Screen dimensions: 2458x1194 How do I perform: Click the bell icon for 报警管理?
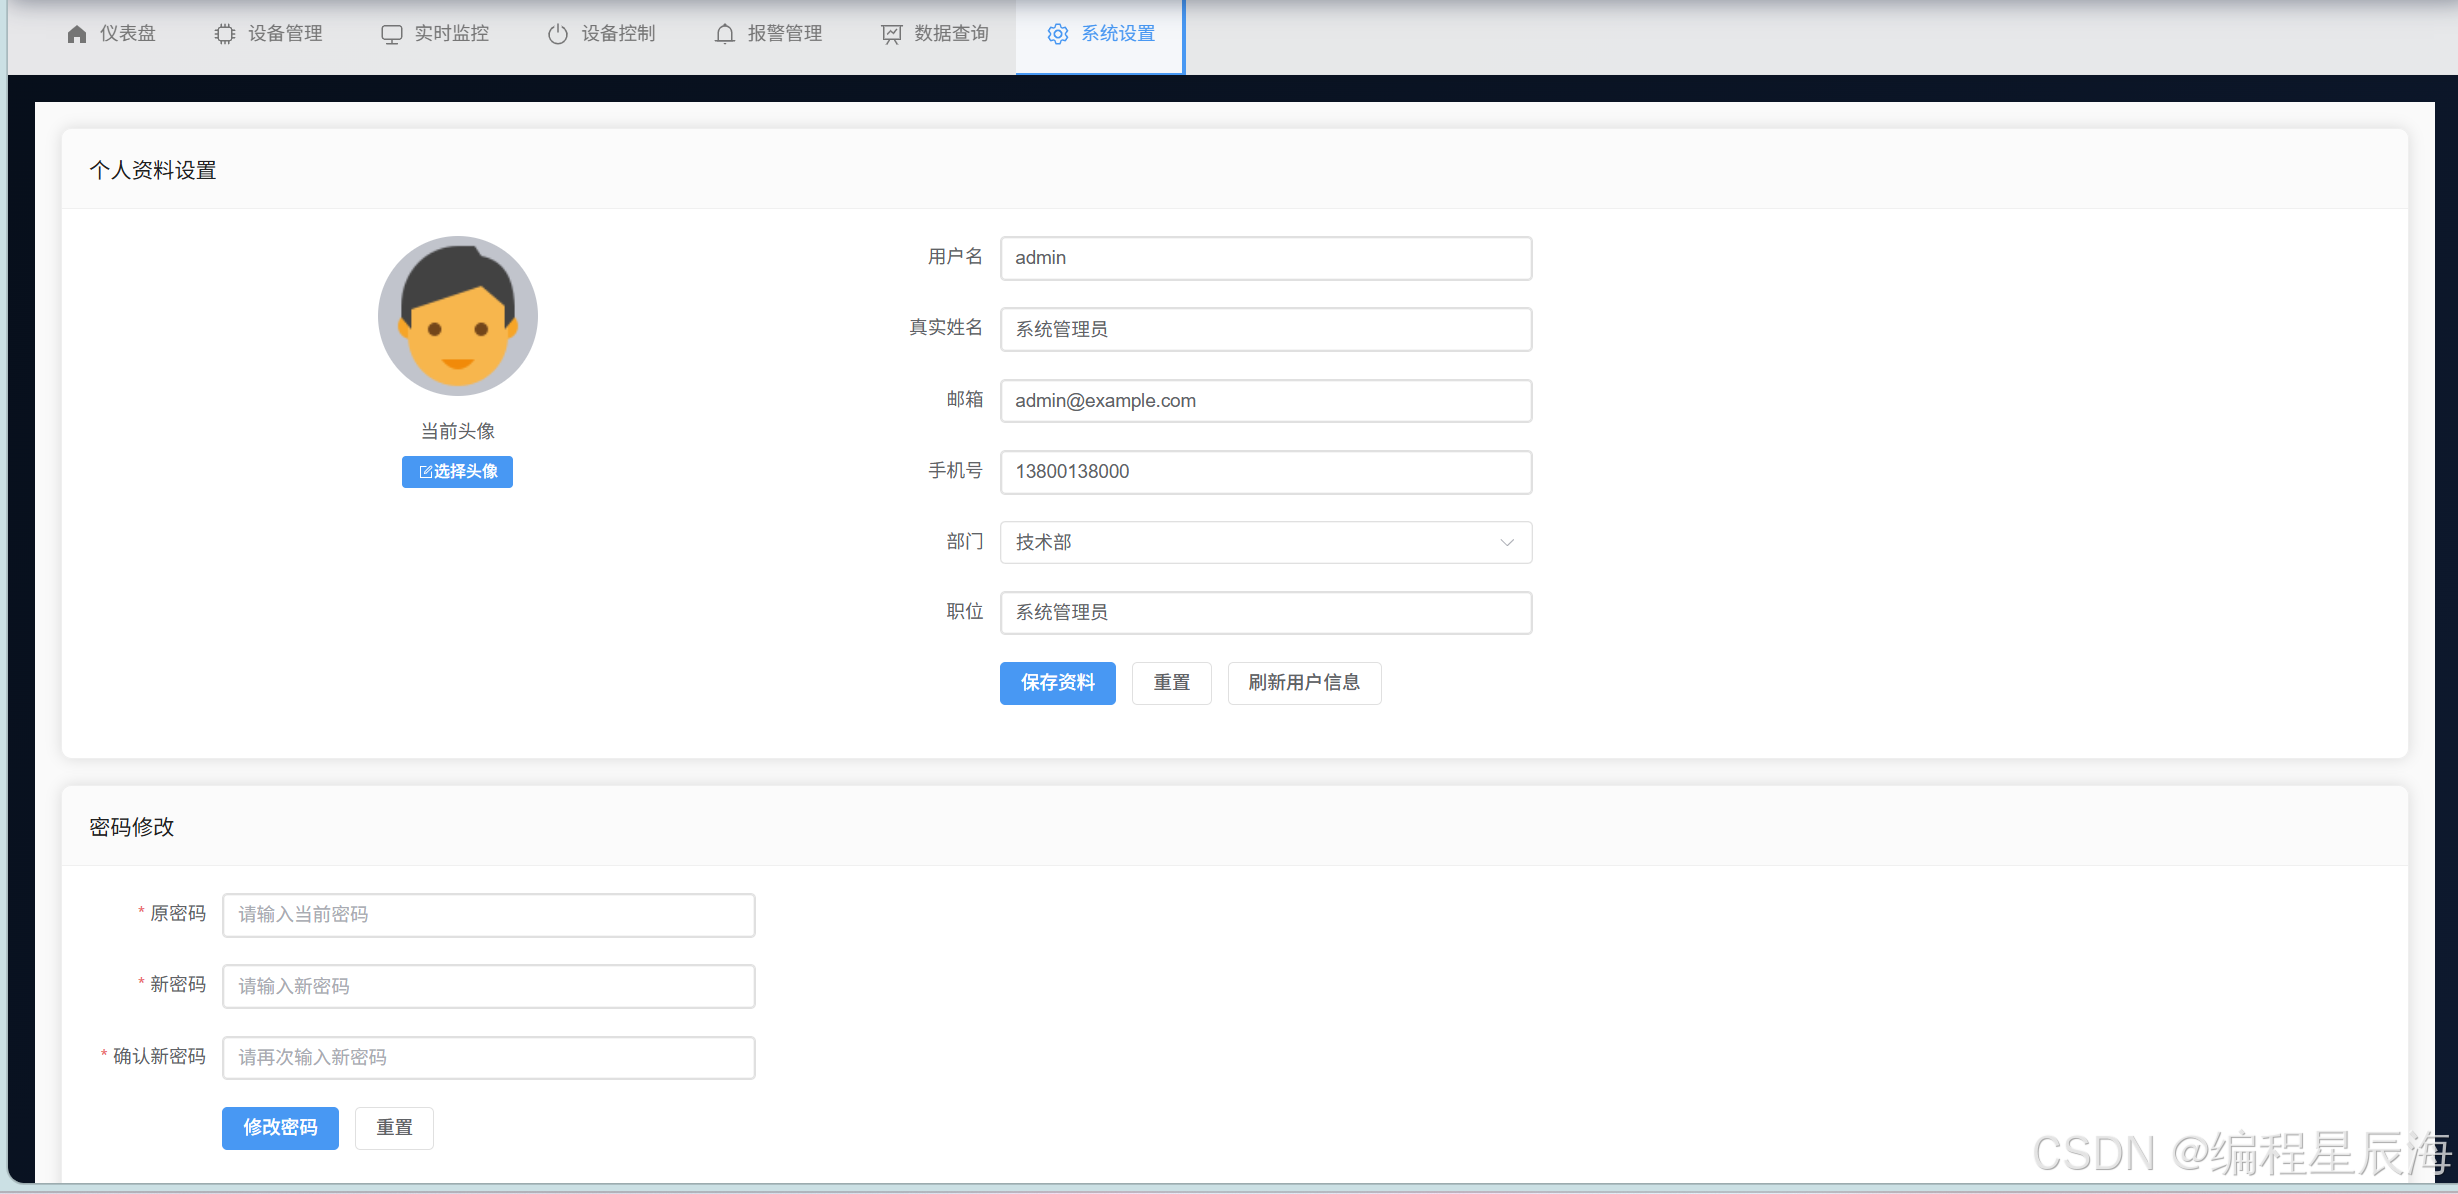(725, 34)
